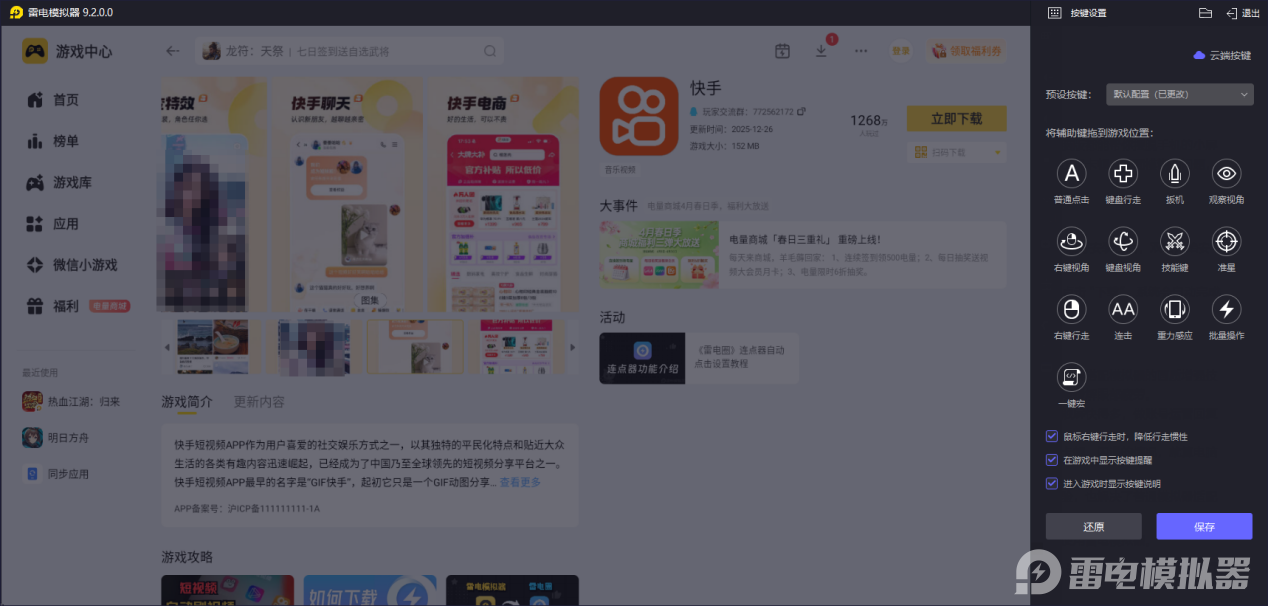Toggle 鼠标右键行走时降低行走惯性 checkbox
The height and width of the screenshot is (606, 1268).
coord(1051,437)
